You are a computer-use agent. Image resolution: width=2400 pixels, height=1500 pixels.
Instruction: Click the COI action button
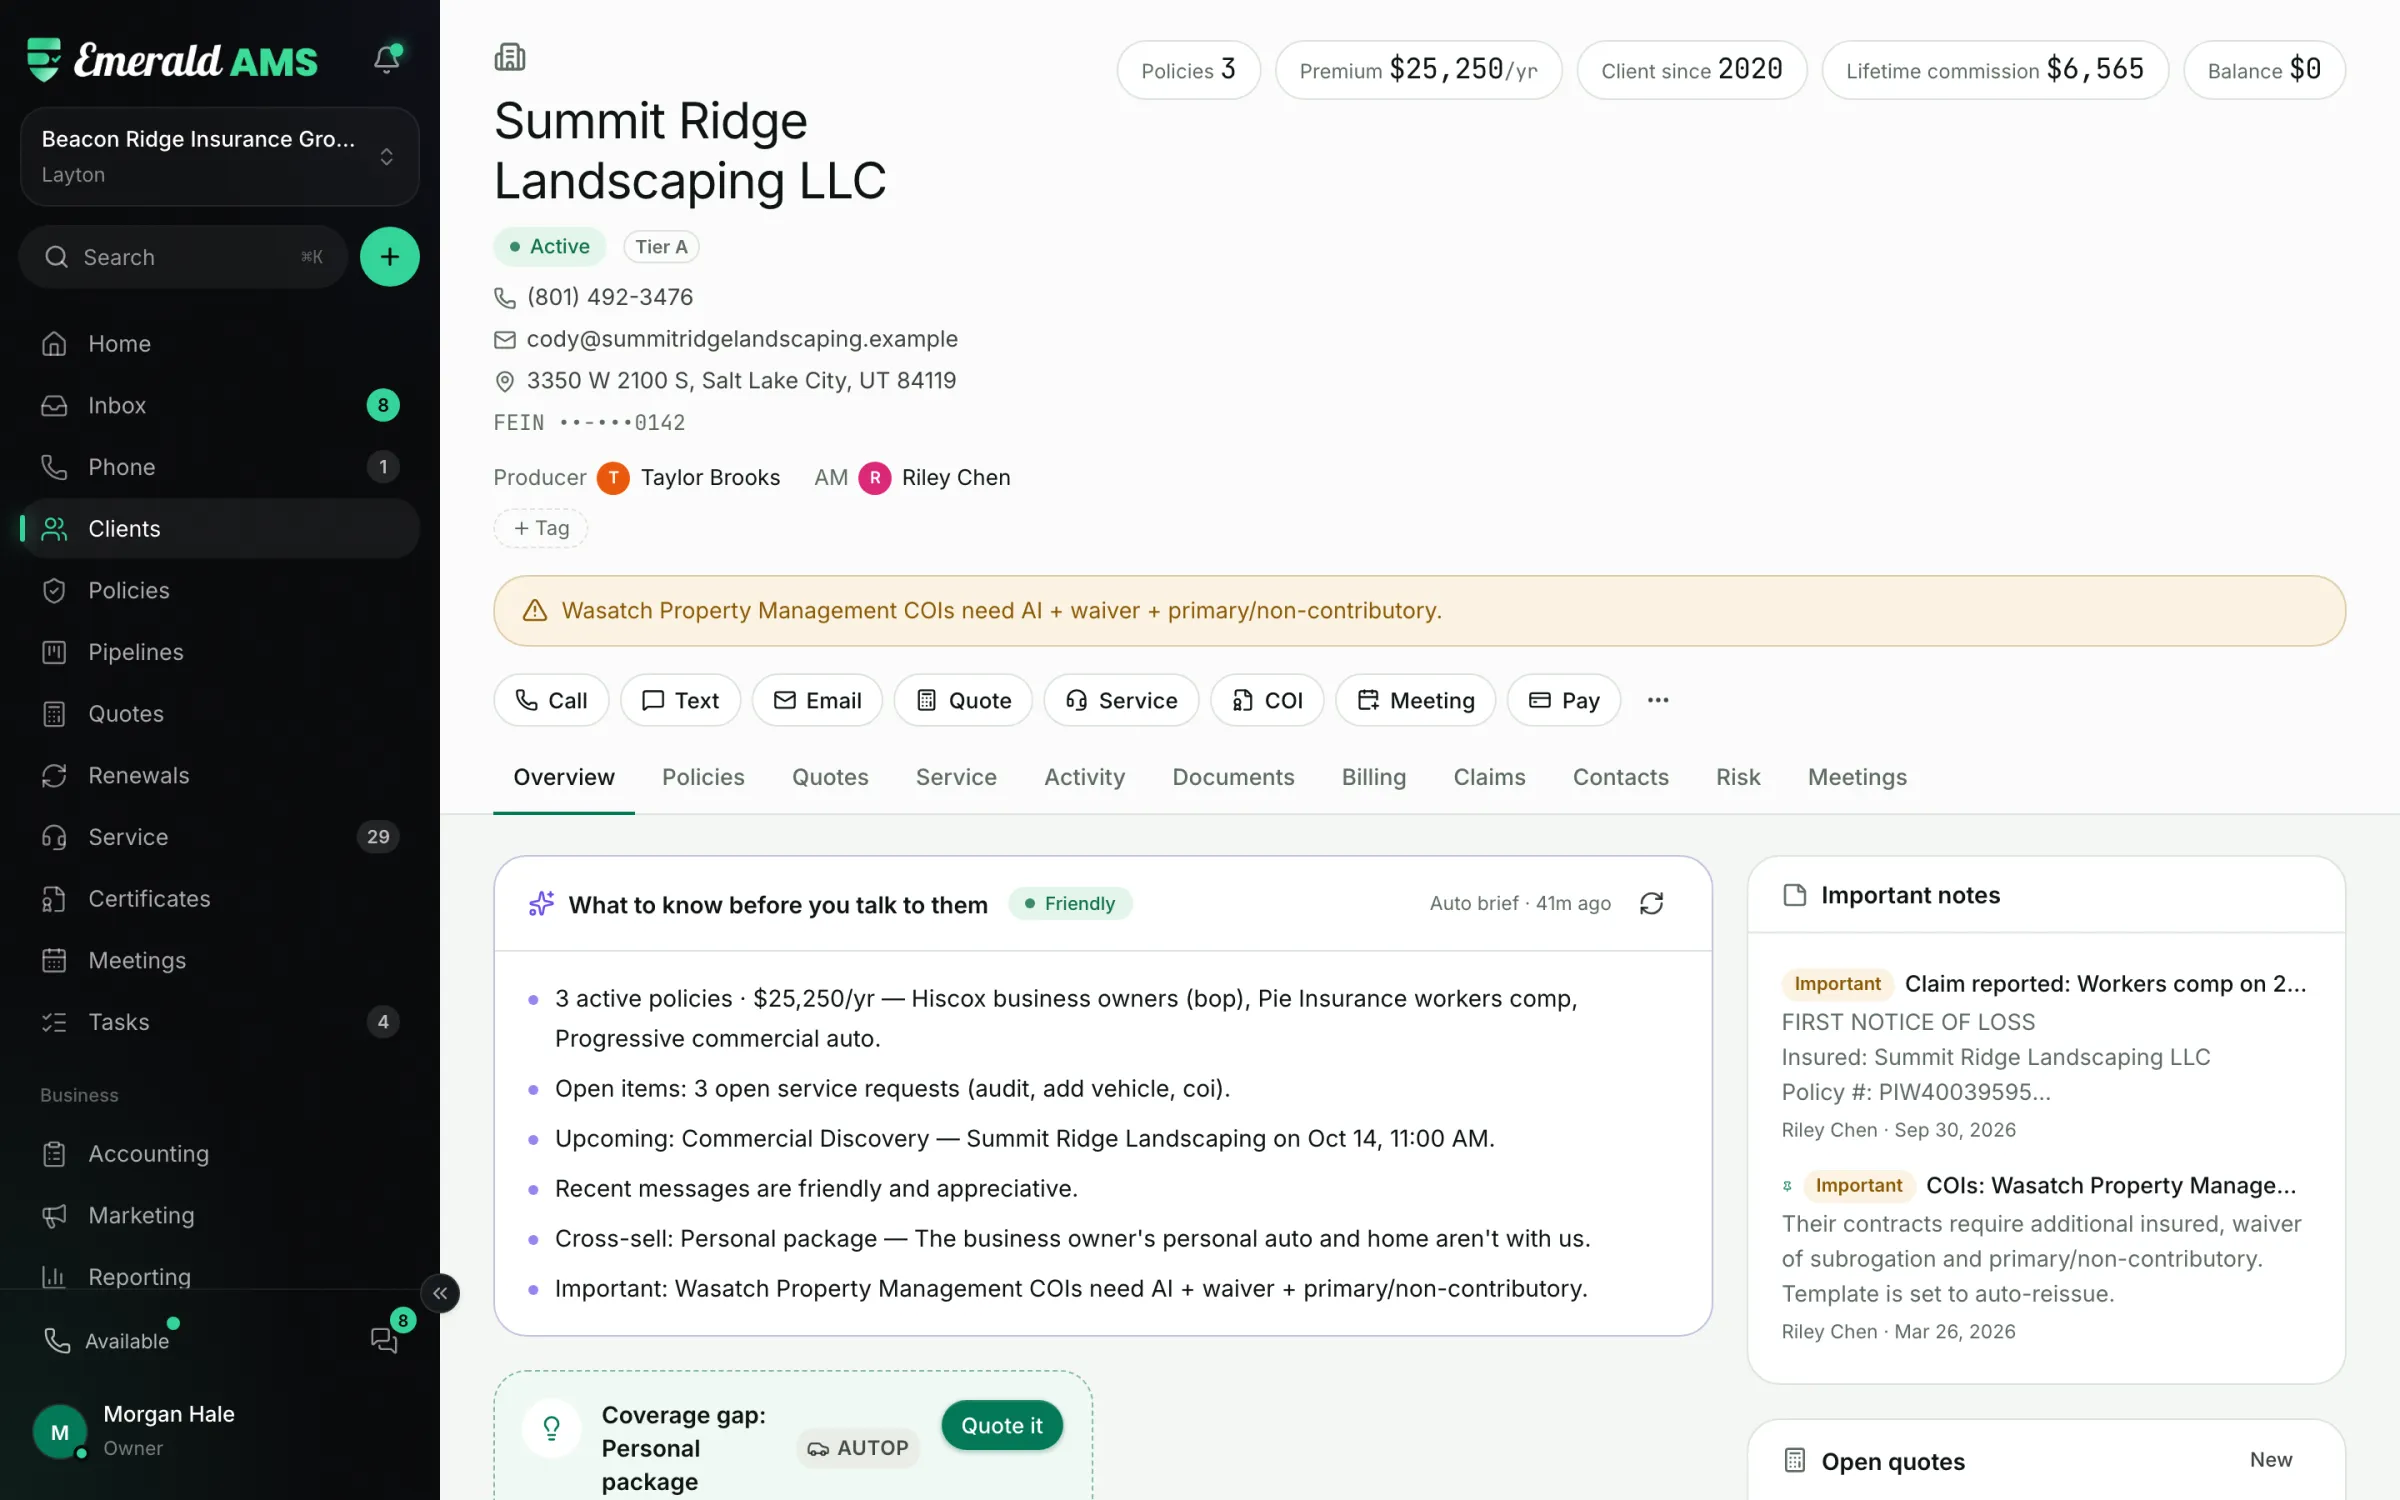pyautogui.click(x=1267, y=700)
